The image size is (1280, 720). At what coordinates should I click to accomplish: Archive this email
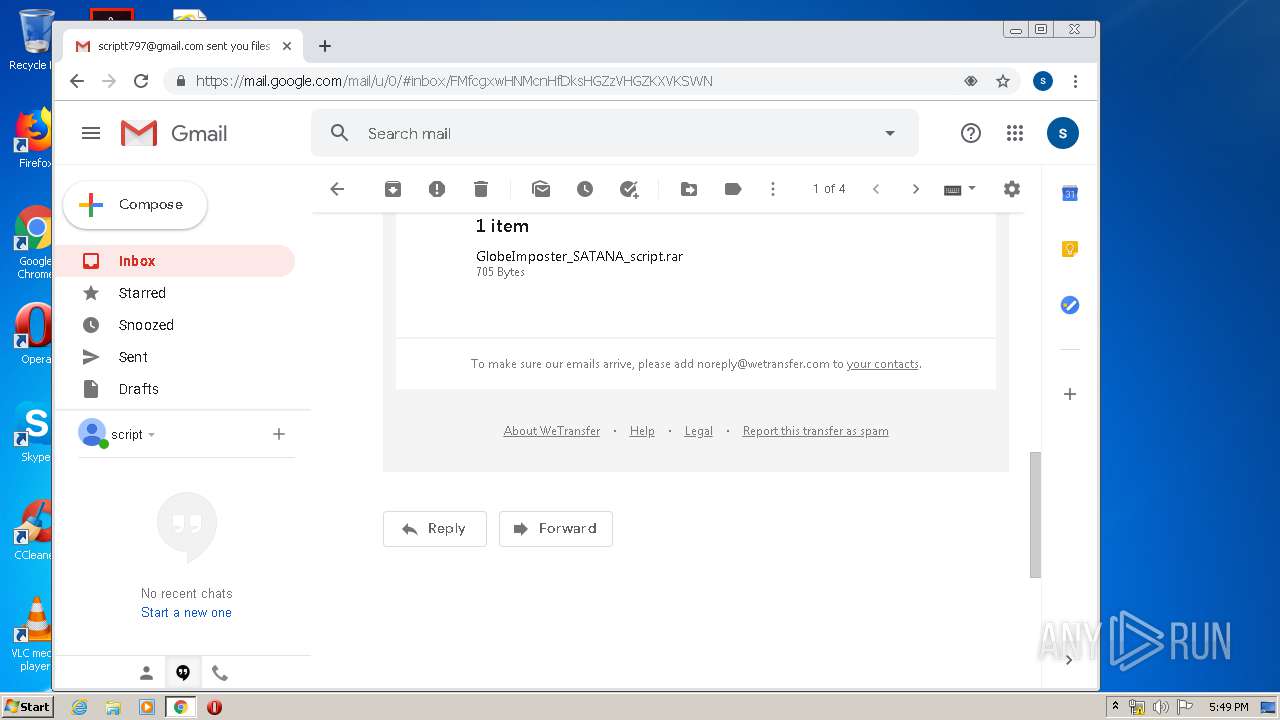(393, 189)
